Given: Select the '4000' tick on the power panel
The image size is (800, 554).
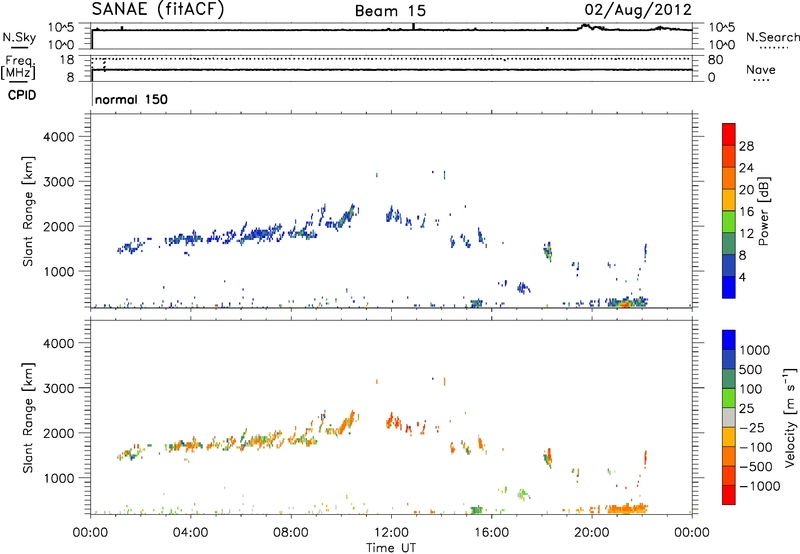Looking at the screenshot, I should [59, 137].
